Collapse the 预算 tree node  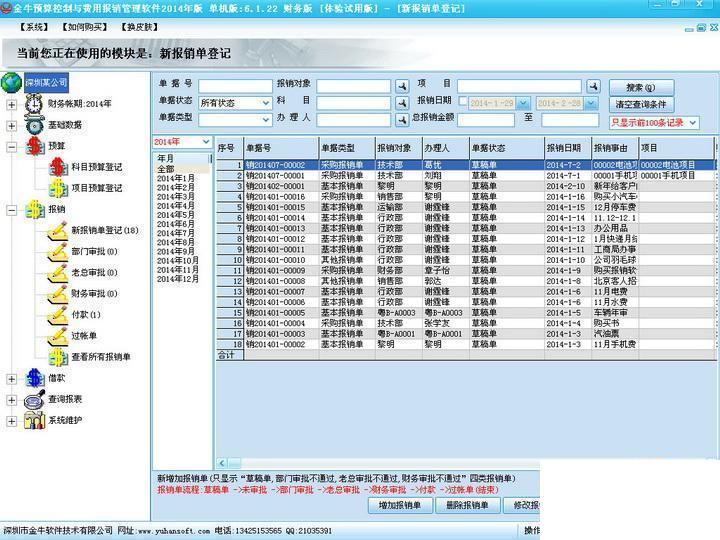point(11,147)
